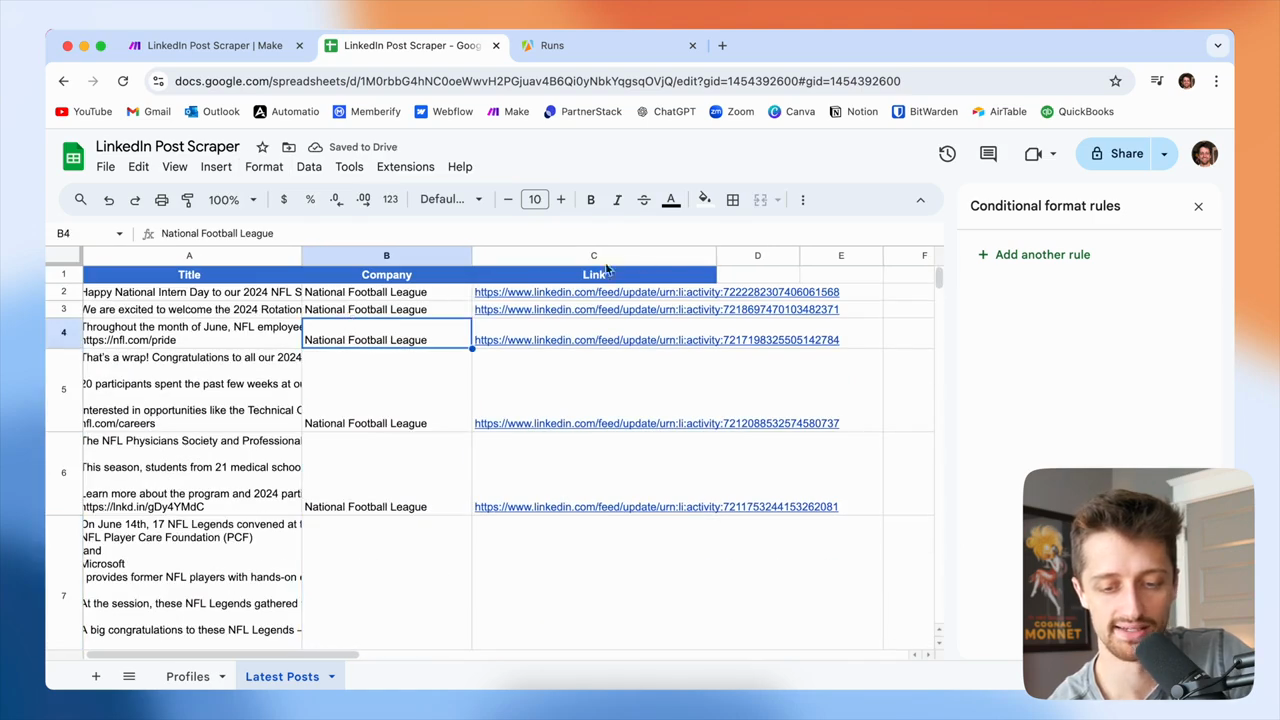Undo the last action in the toolbar
Viewport: 1280px width, 720px height.
(x=109, y=200)
